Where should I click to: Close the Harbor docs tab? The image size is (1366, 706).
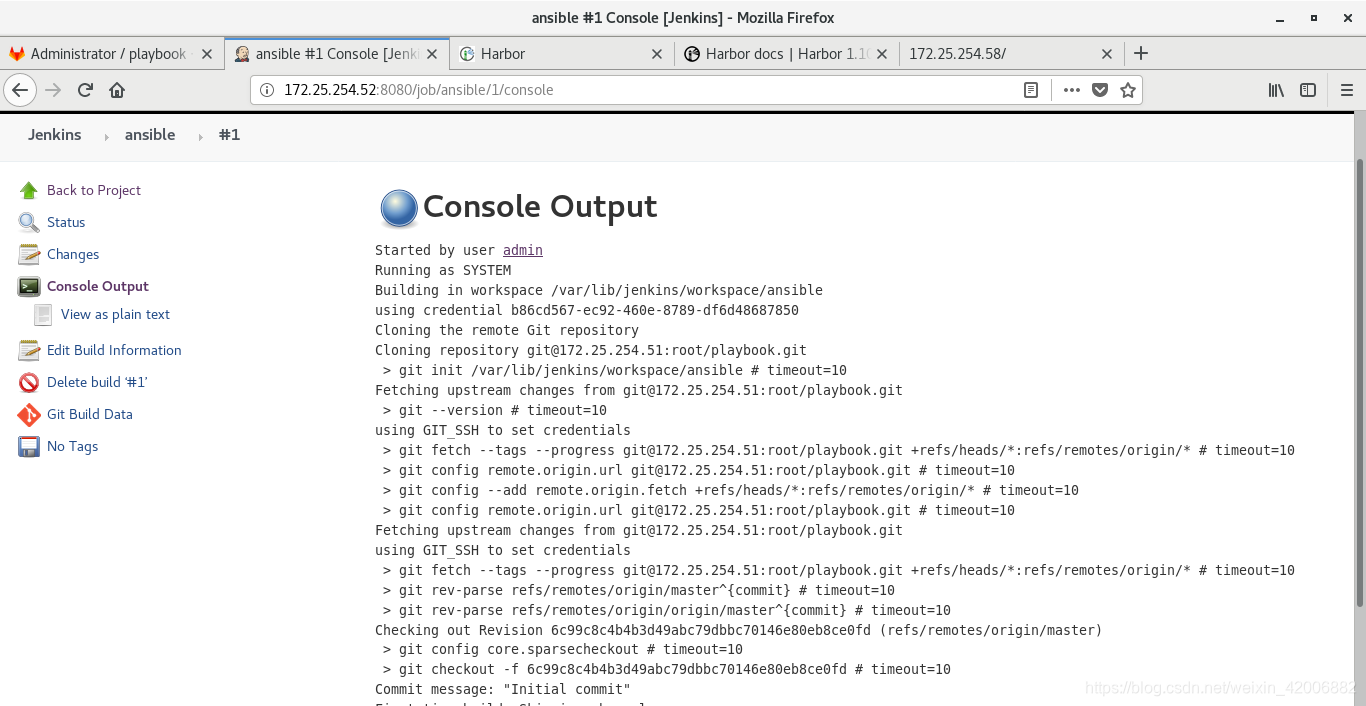click(x=882, y=54)
